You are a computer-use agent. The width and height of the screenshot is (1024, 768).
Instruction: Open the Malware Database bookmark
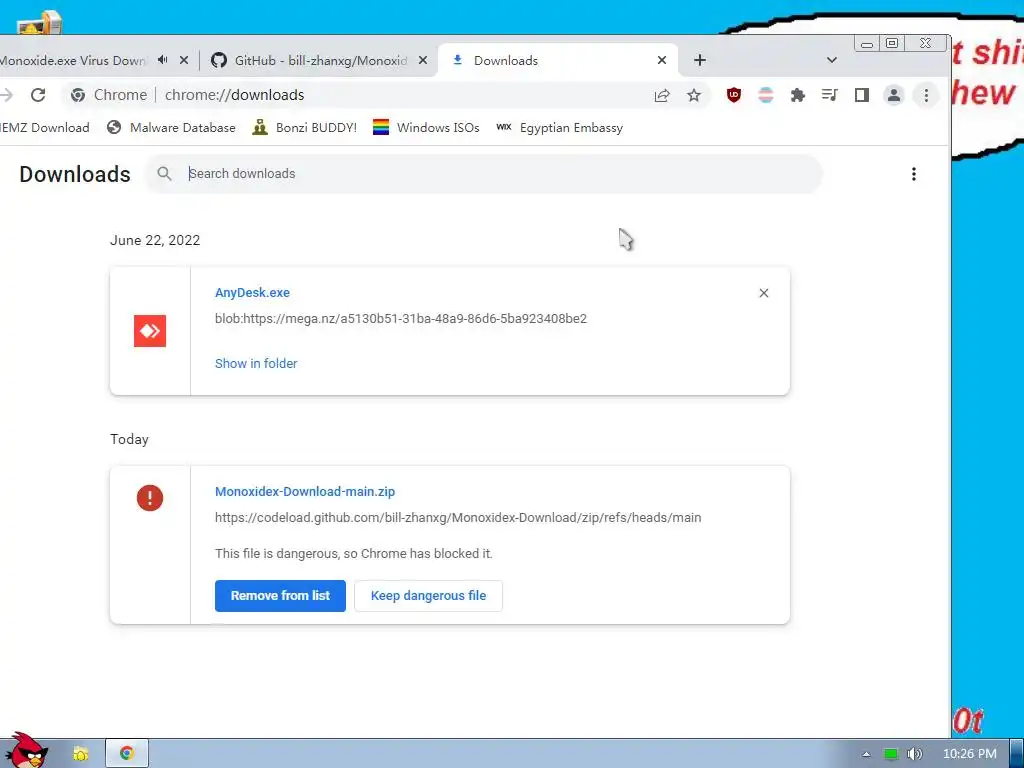(x=172, y=127)
